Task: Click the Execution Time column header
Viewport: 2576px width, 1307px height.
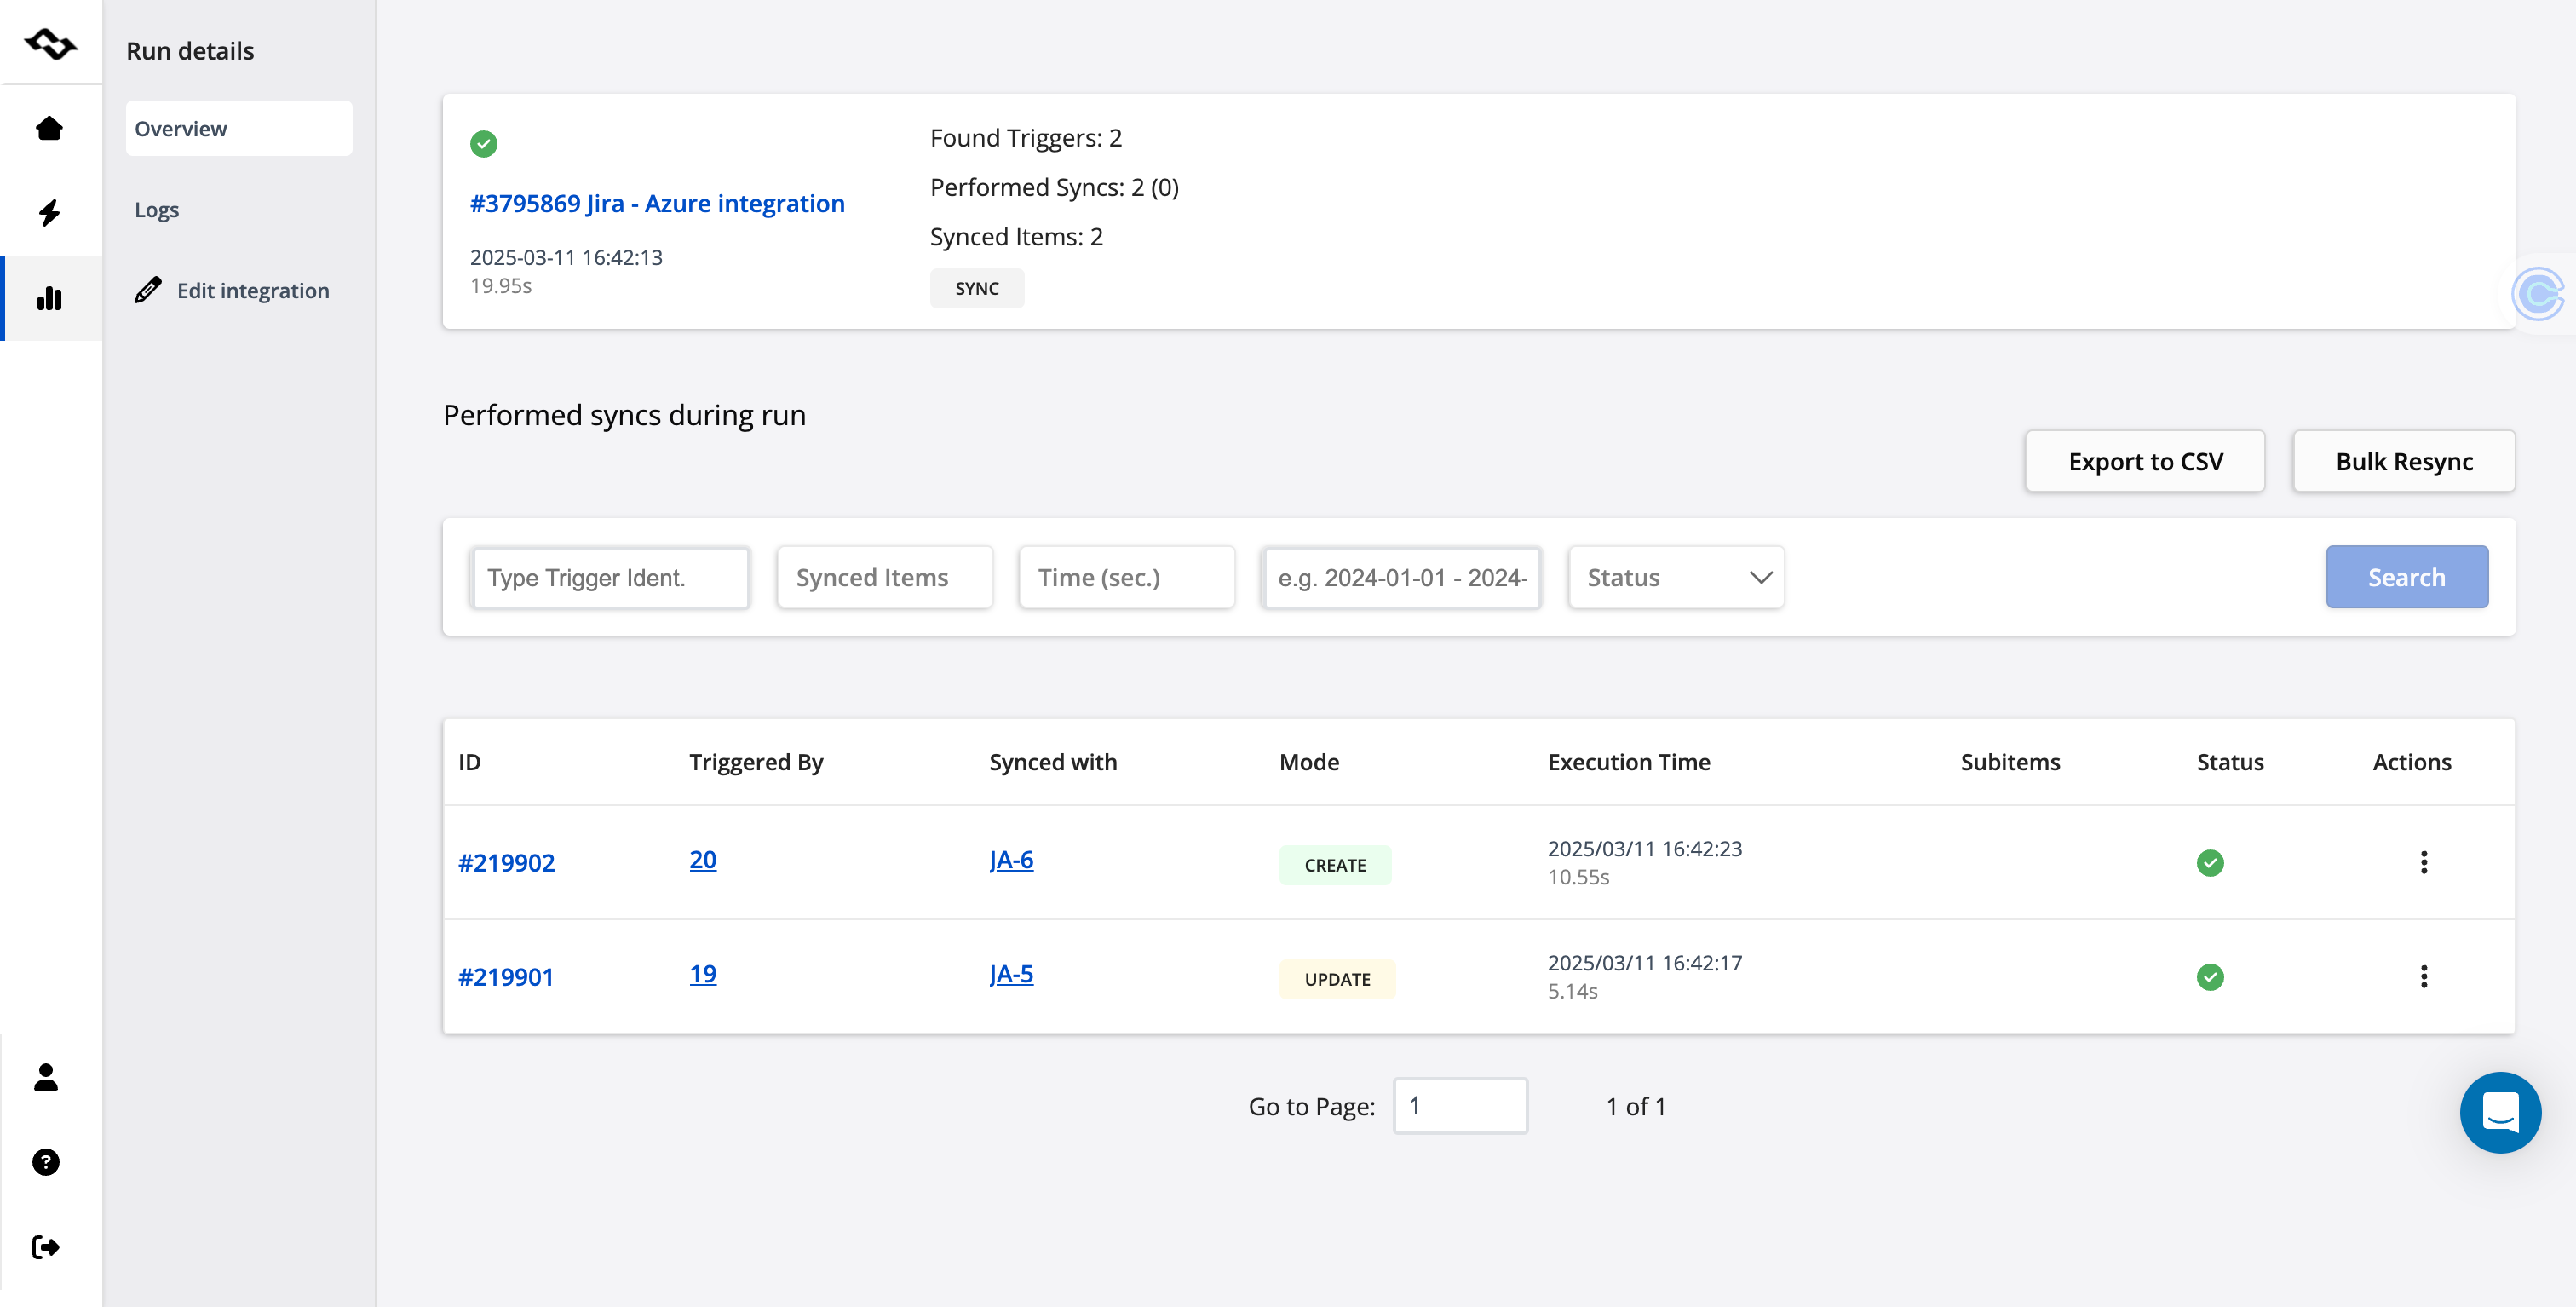Action: click(x=1629, y=761)
